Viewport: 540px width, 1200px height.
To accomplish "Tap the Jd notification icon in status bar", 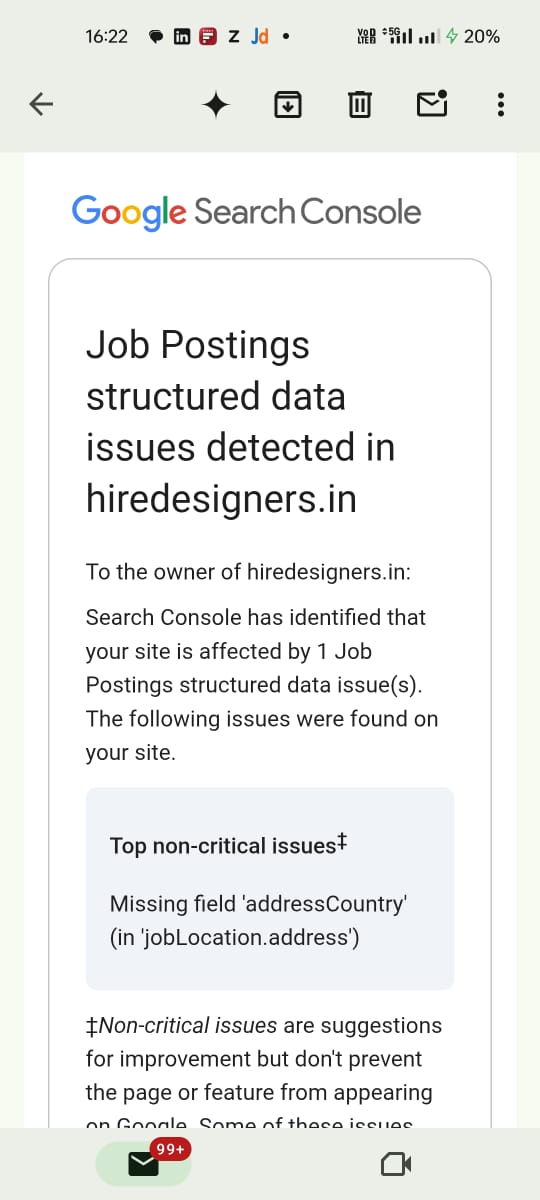I will tap(260, 37).
